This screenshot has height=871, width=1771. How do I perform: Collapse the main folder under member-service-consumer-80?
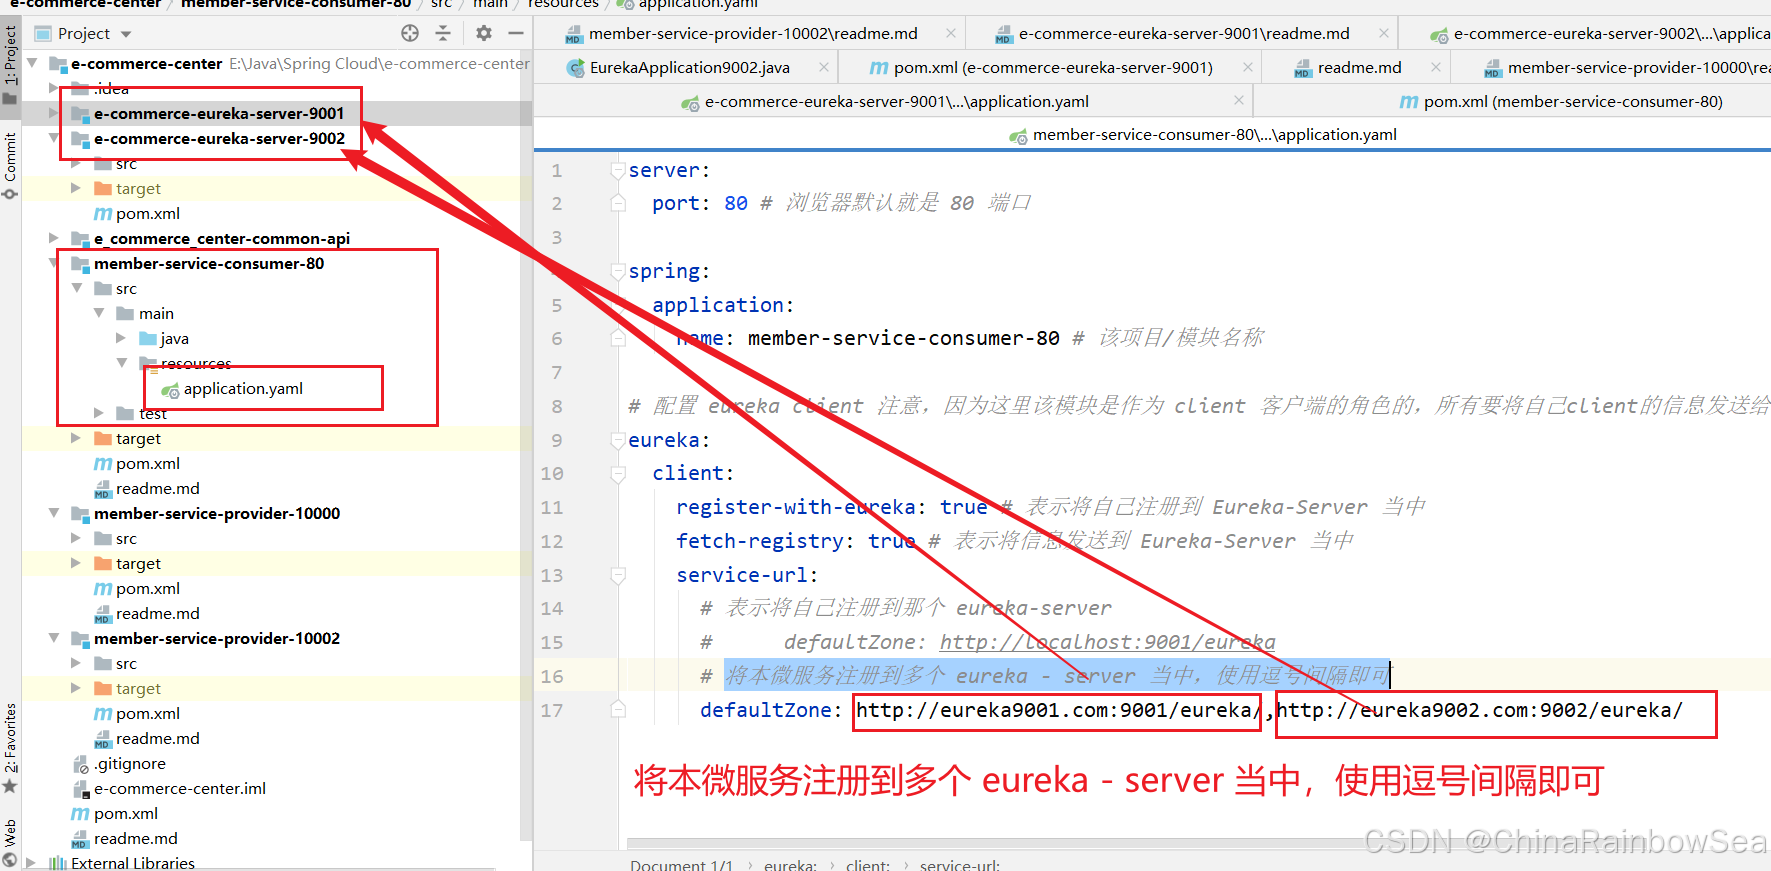pos(99,313)
